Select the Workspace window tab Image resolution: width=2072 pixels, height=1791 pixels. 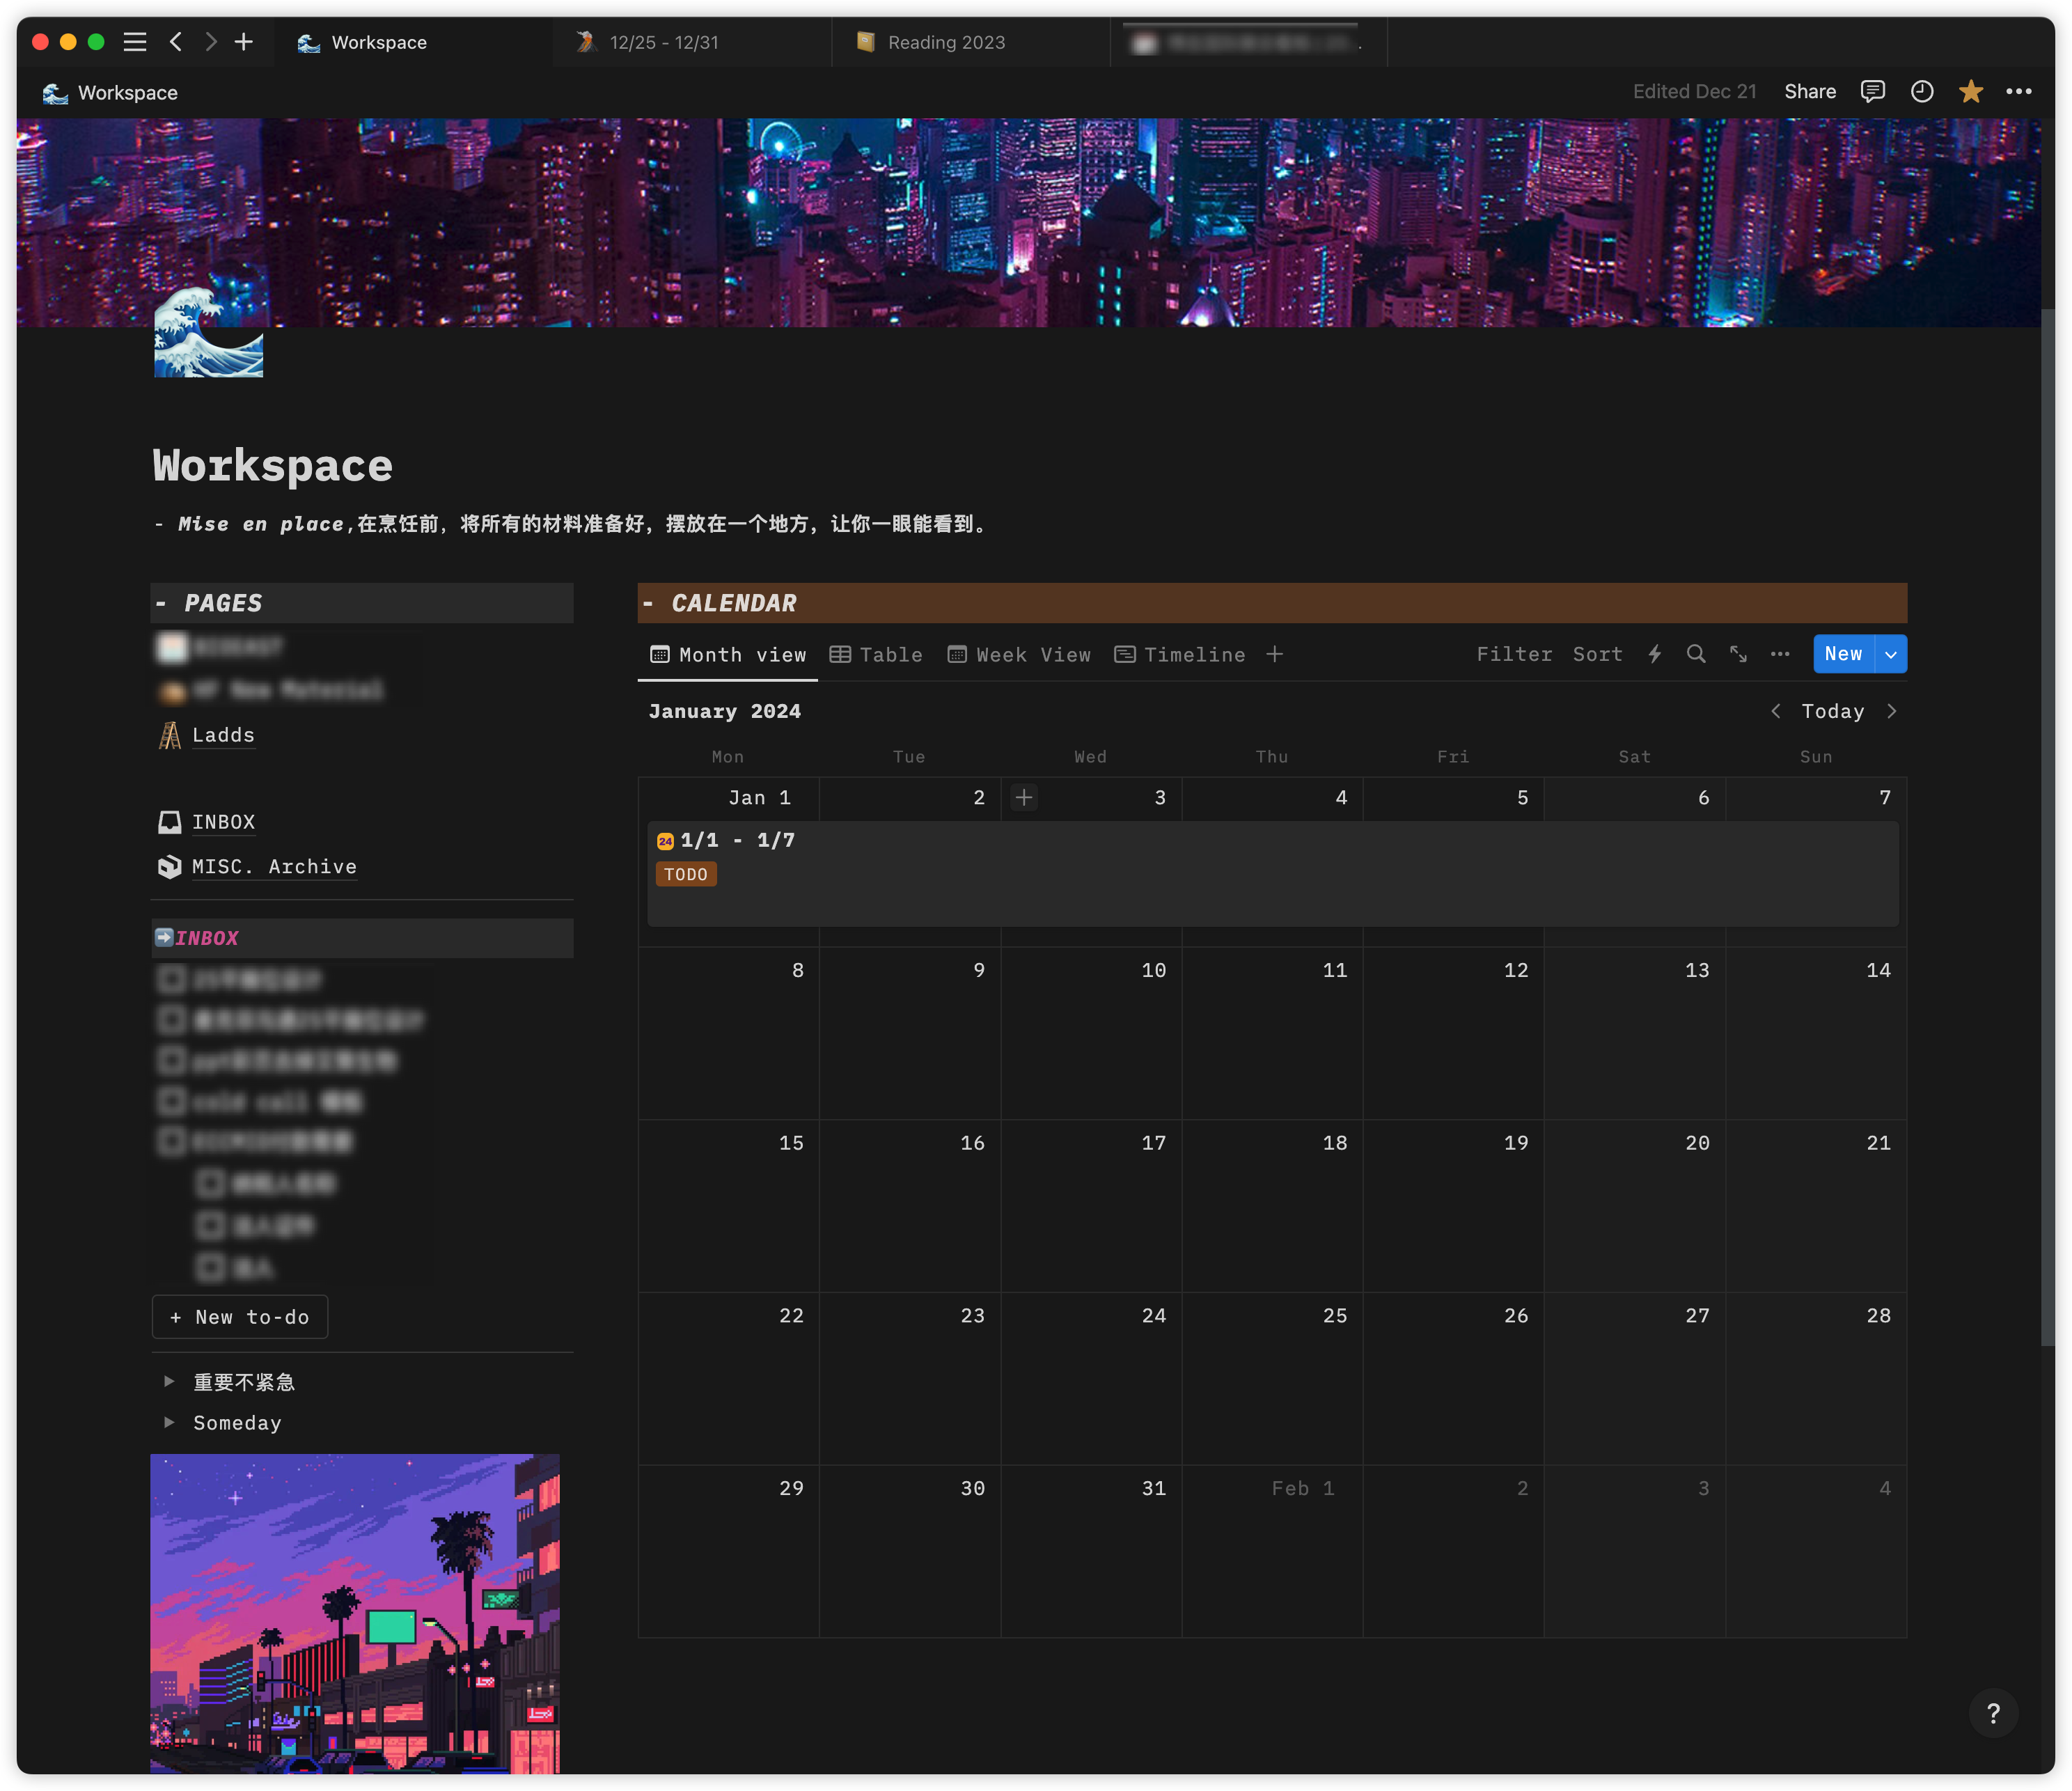(413, 42)
